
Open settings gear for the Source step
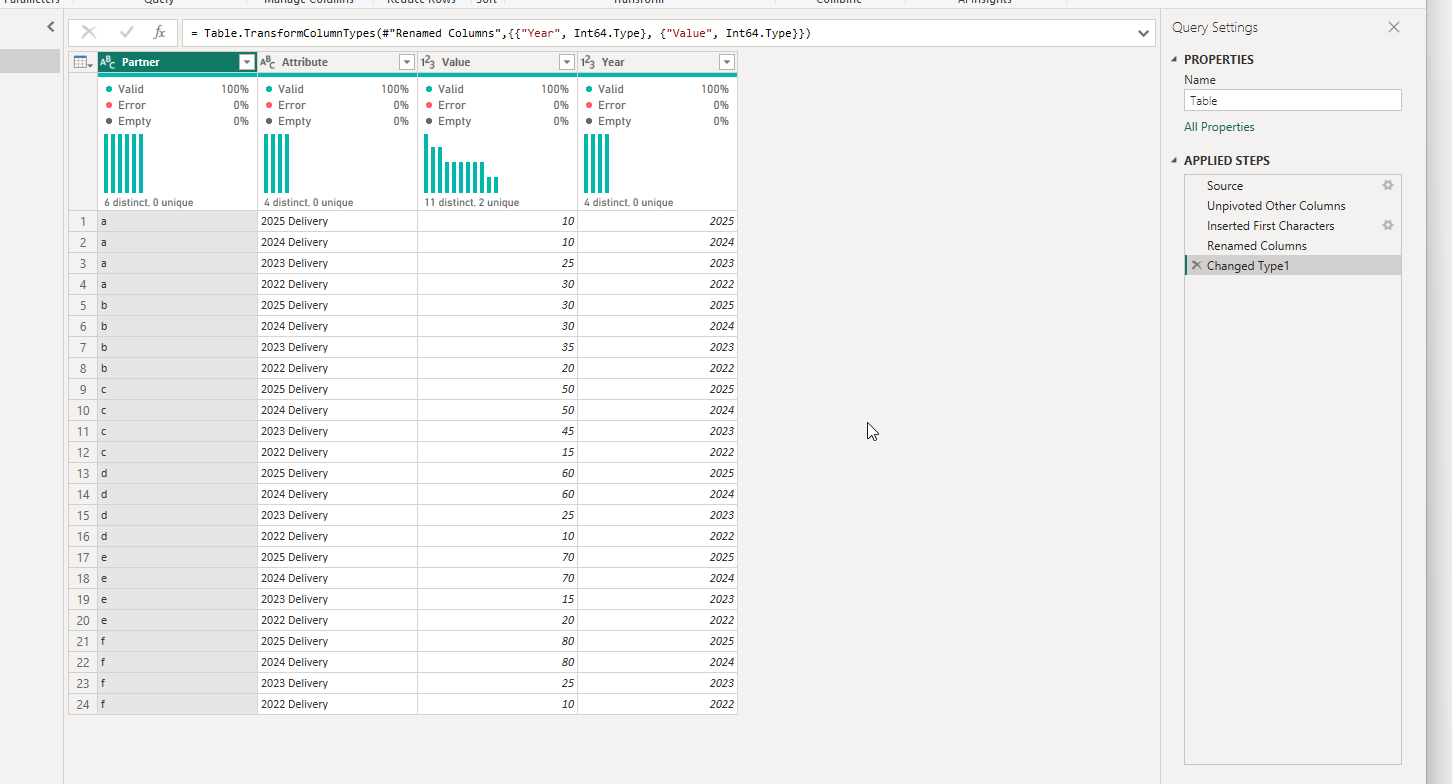click(1388, 186)
